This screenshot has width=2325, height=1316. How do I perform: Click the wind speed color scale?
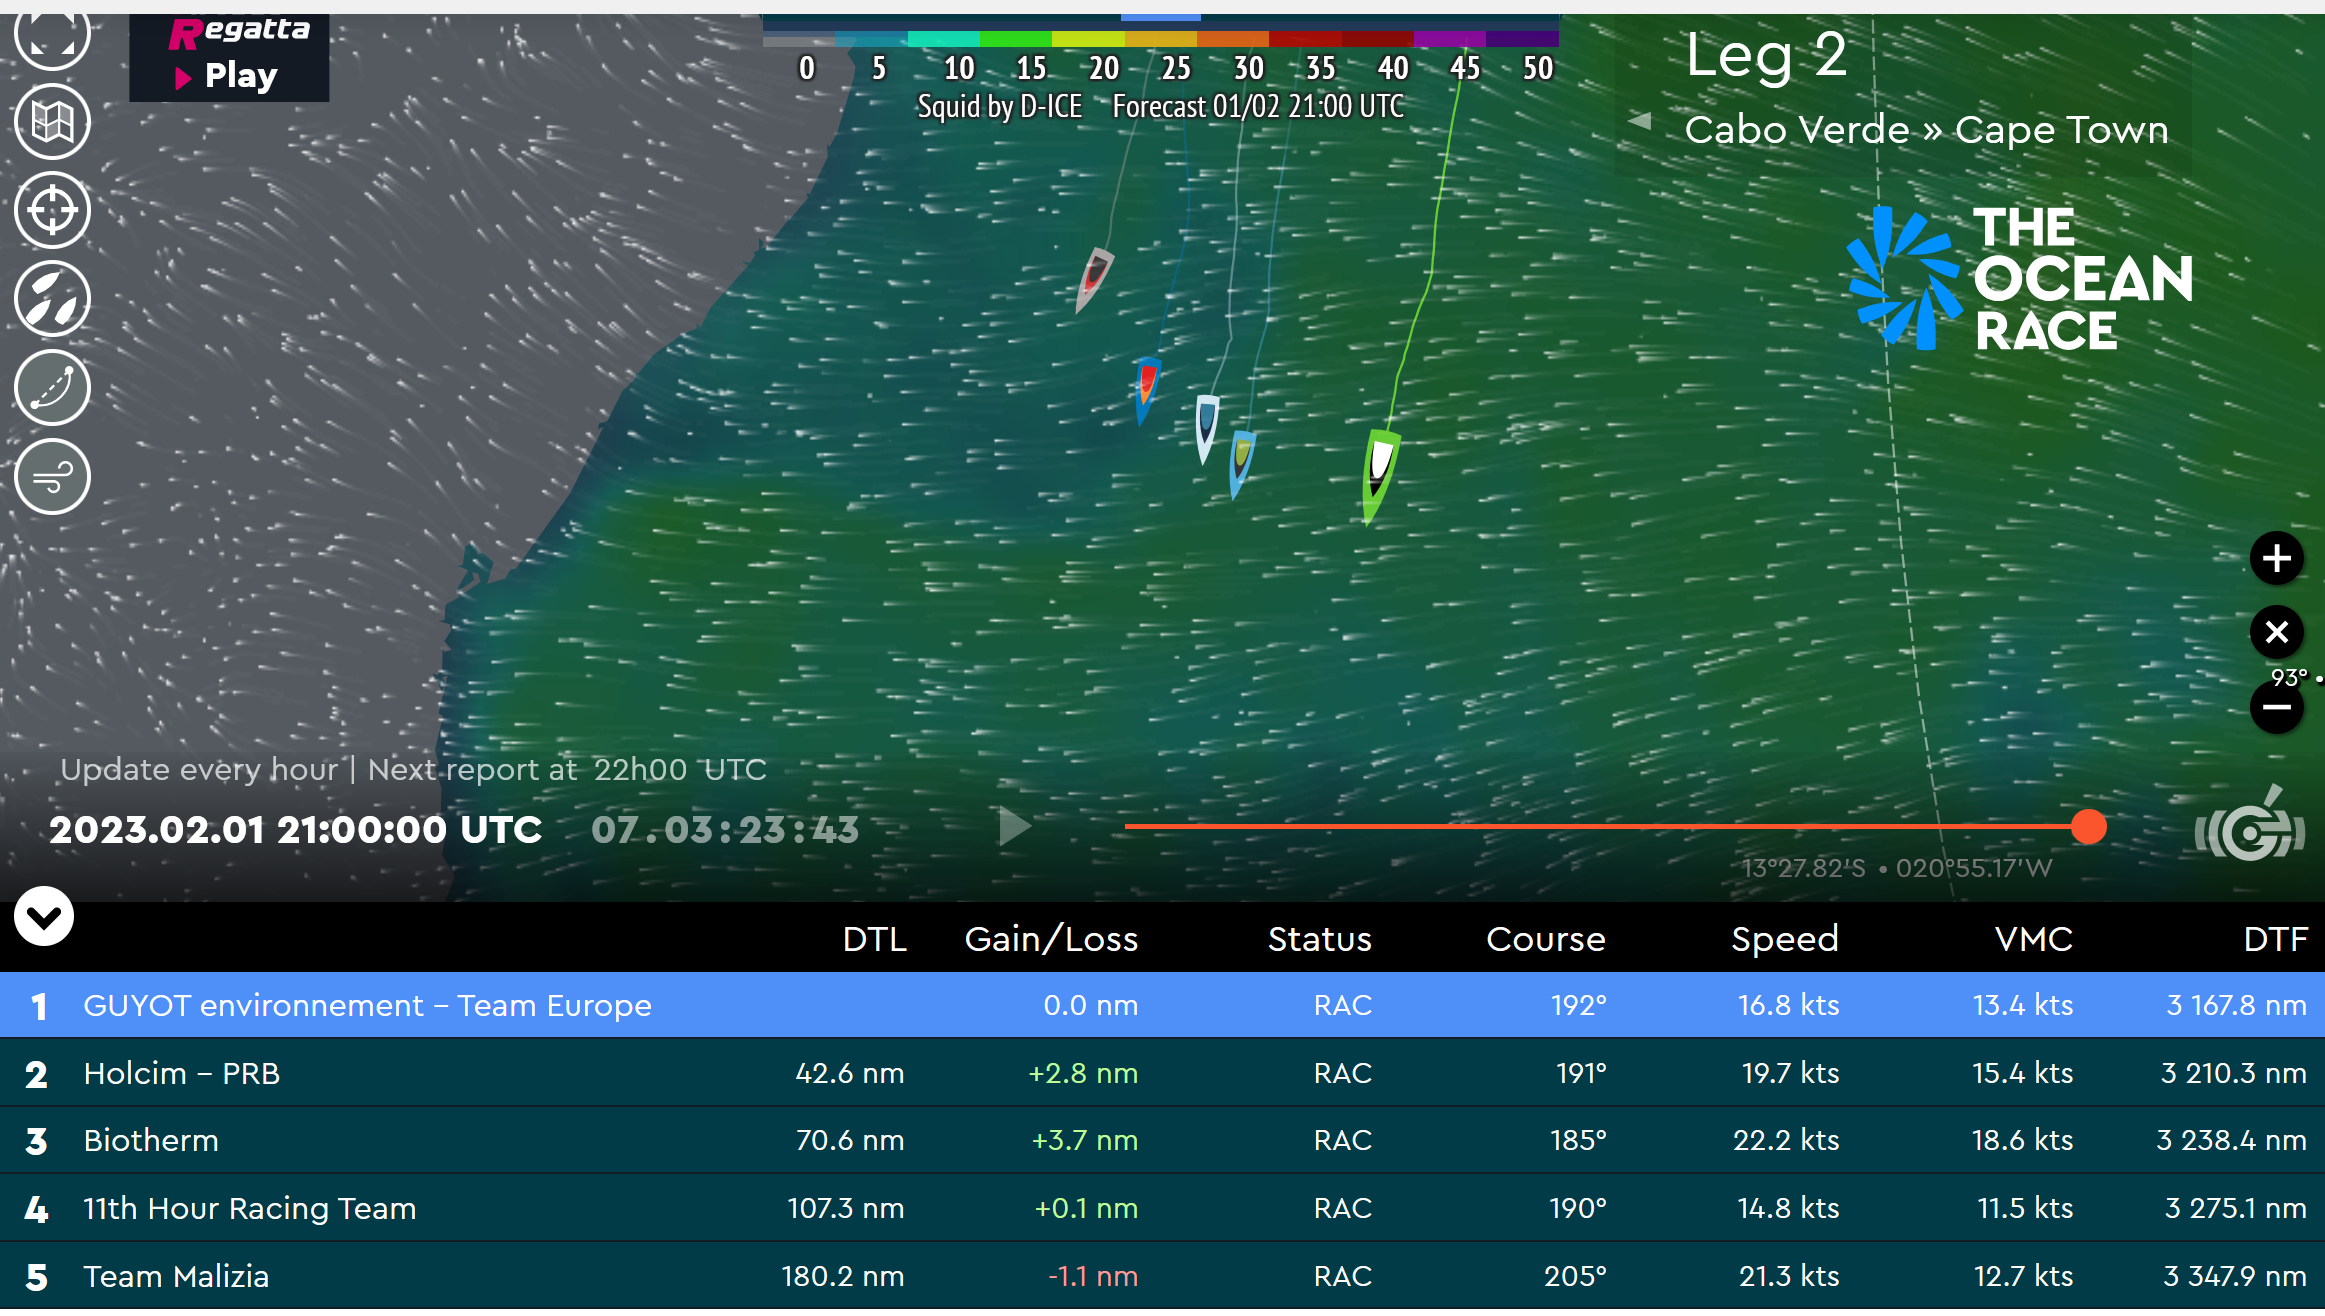pos(1161,39)
